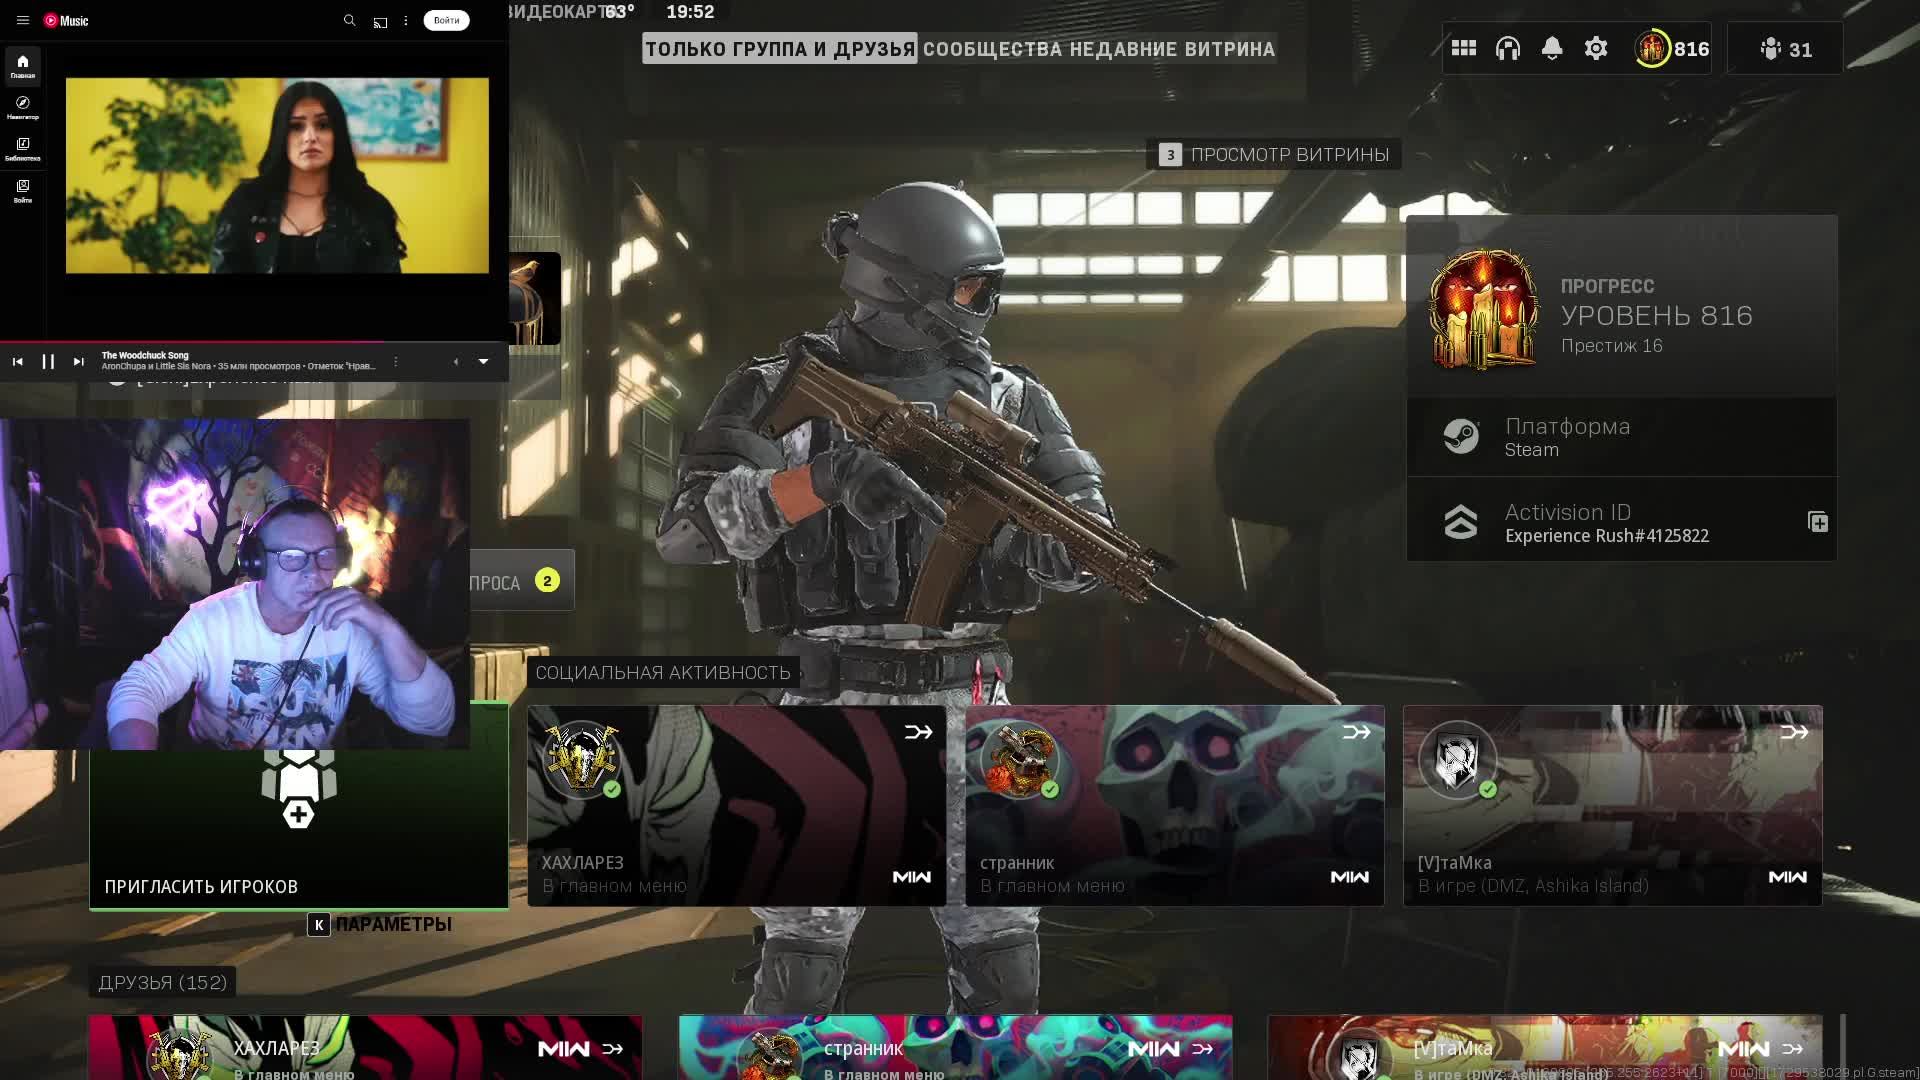Click the music video thumbnail
The height and width of the screenshot is (1080, 1920).
point(277,175)
